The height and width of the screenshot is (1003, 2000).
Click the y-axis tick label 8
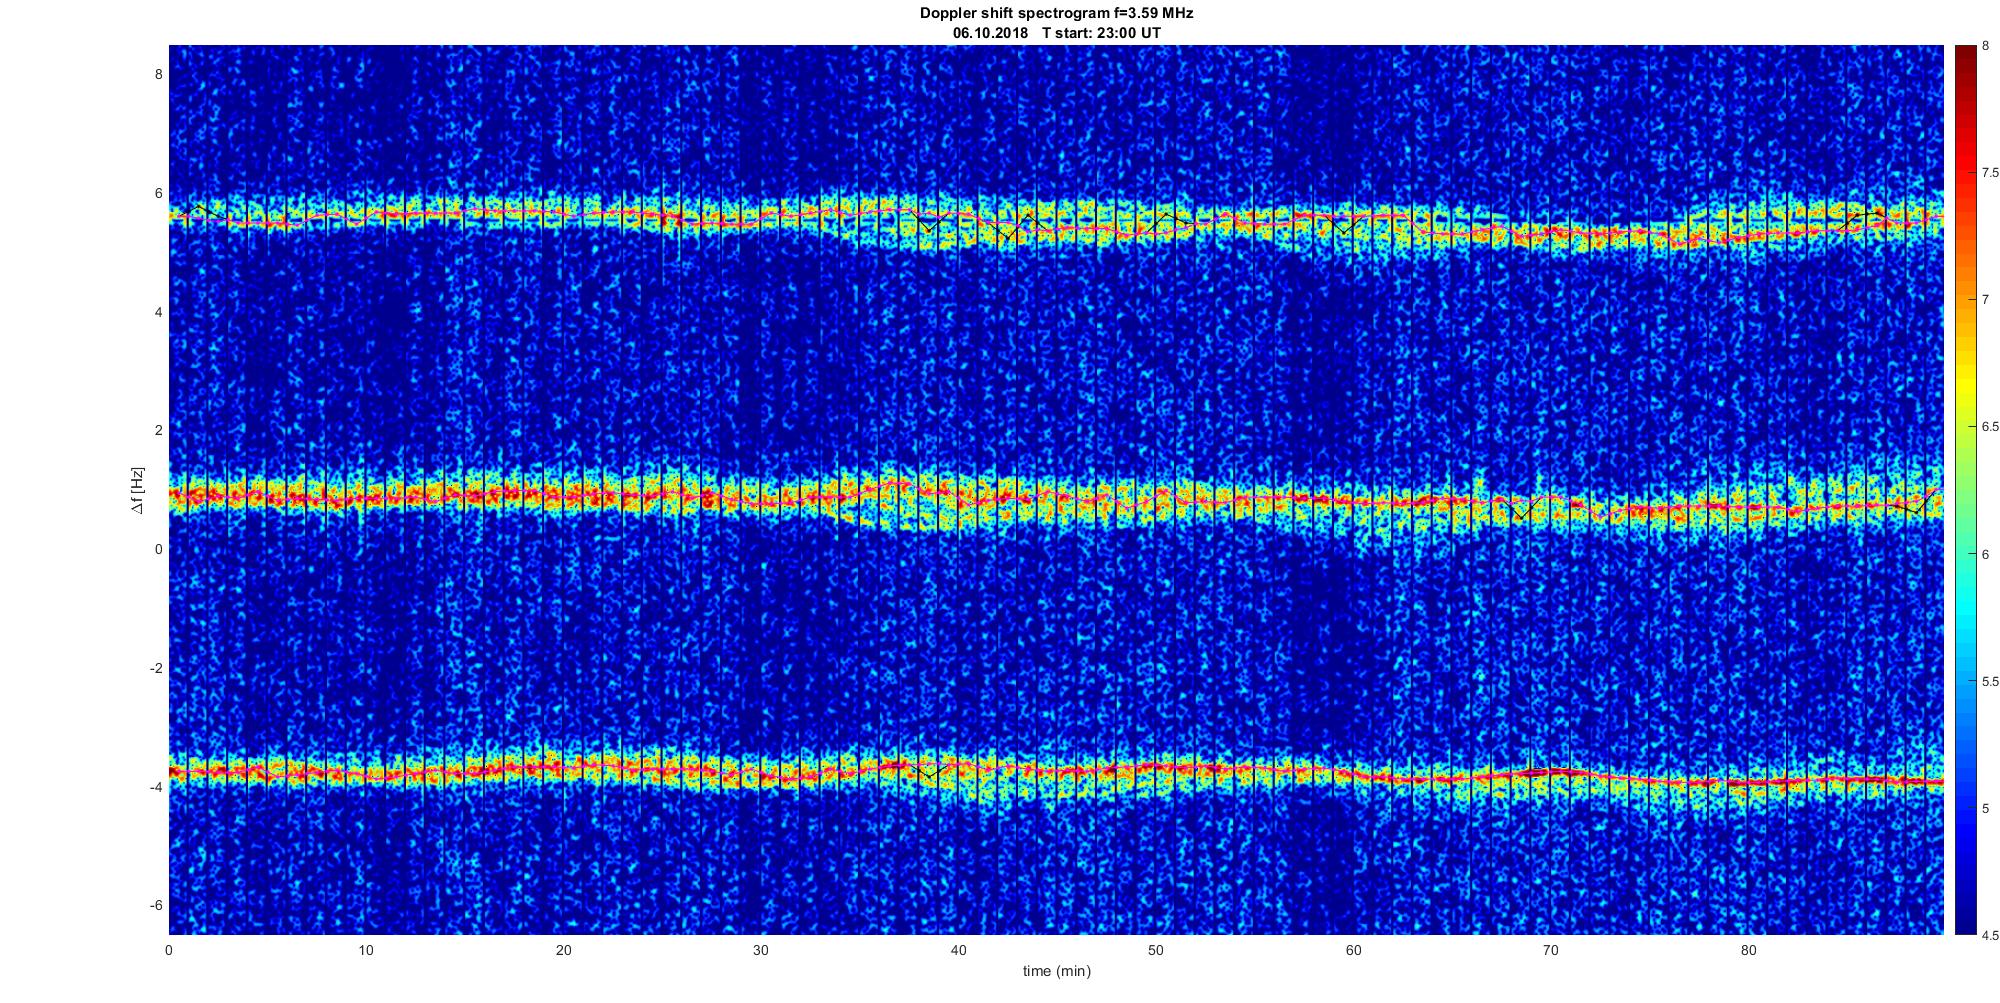158,75
